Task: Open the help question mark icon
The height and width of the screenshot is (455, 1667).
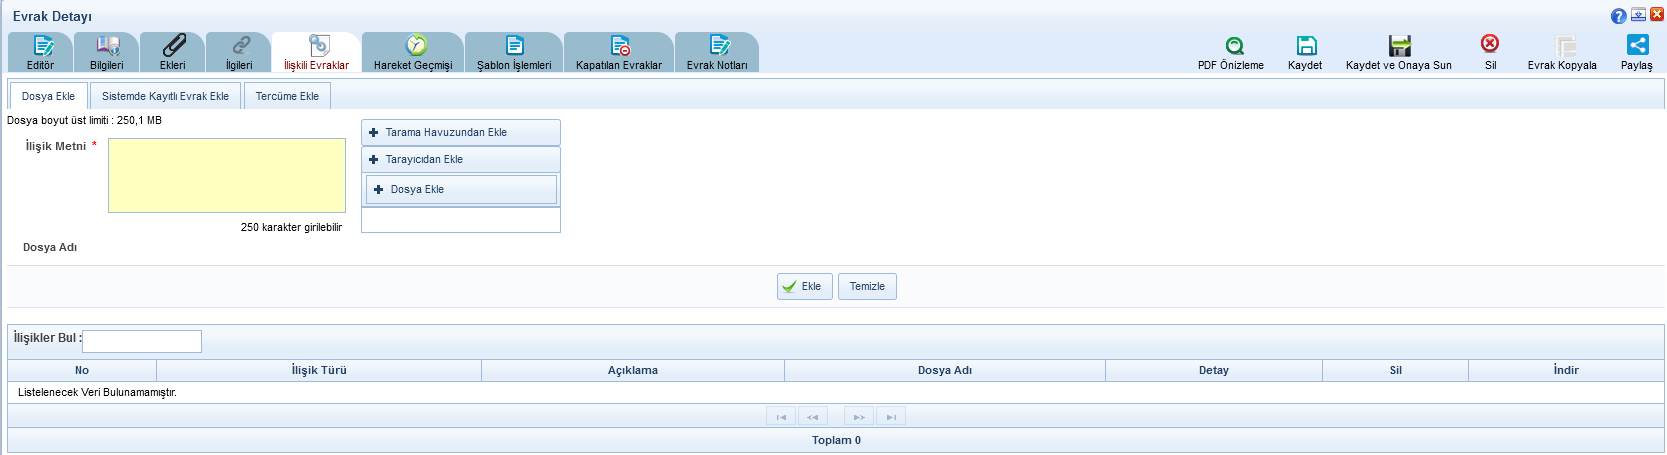Action: point(1618,16)
